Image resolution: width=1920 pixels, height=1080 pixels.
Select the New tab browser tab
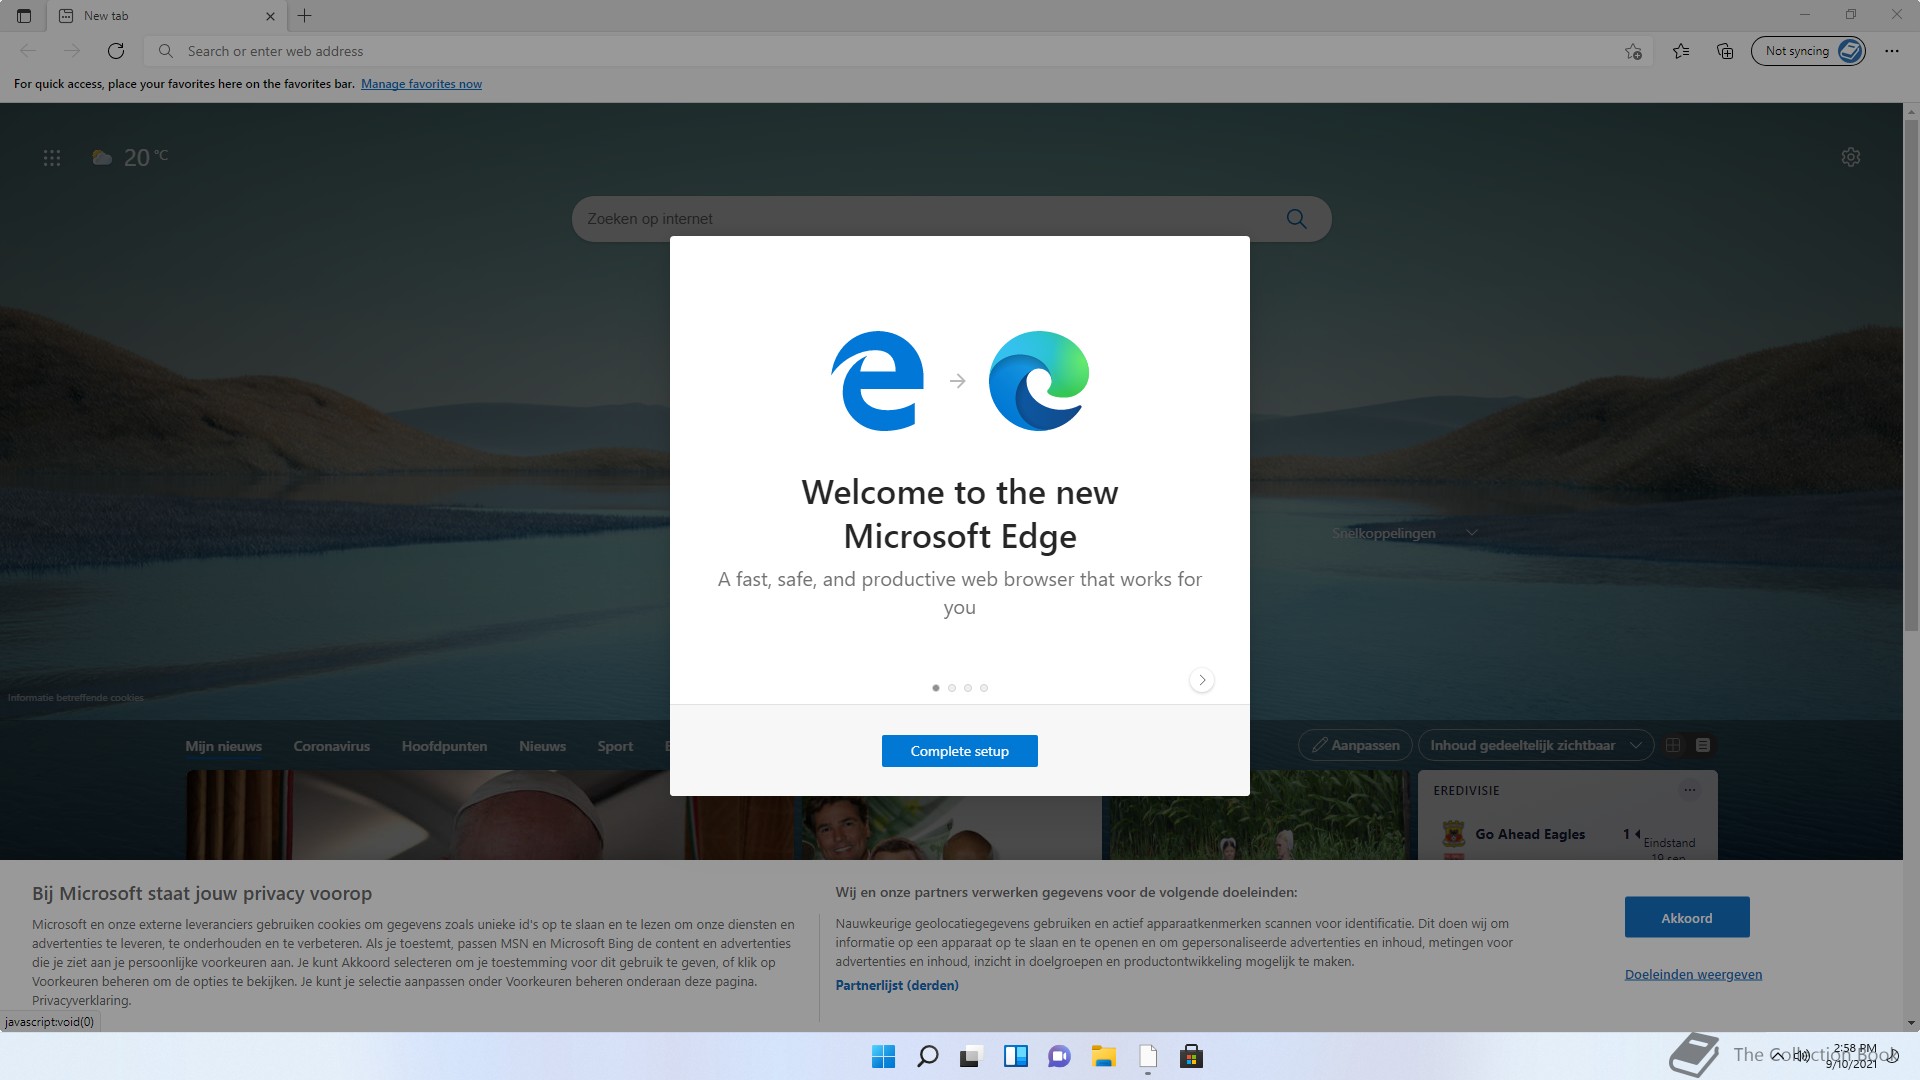(166, 16)
